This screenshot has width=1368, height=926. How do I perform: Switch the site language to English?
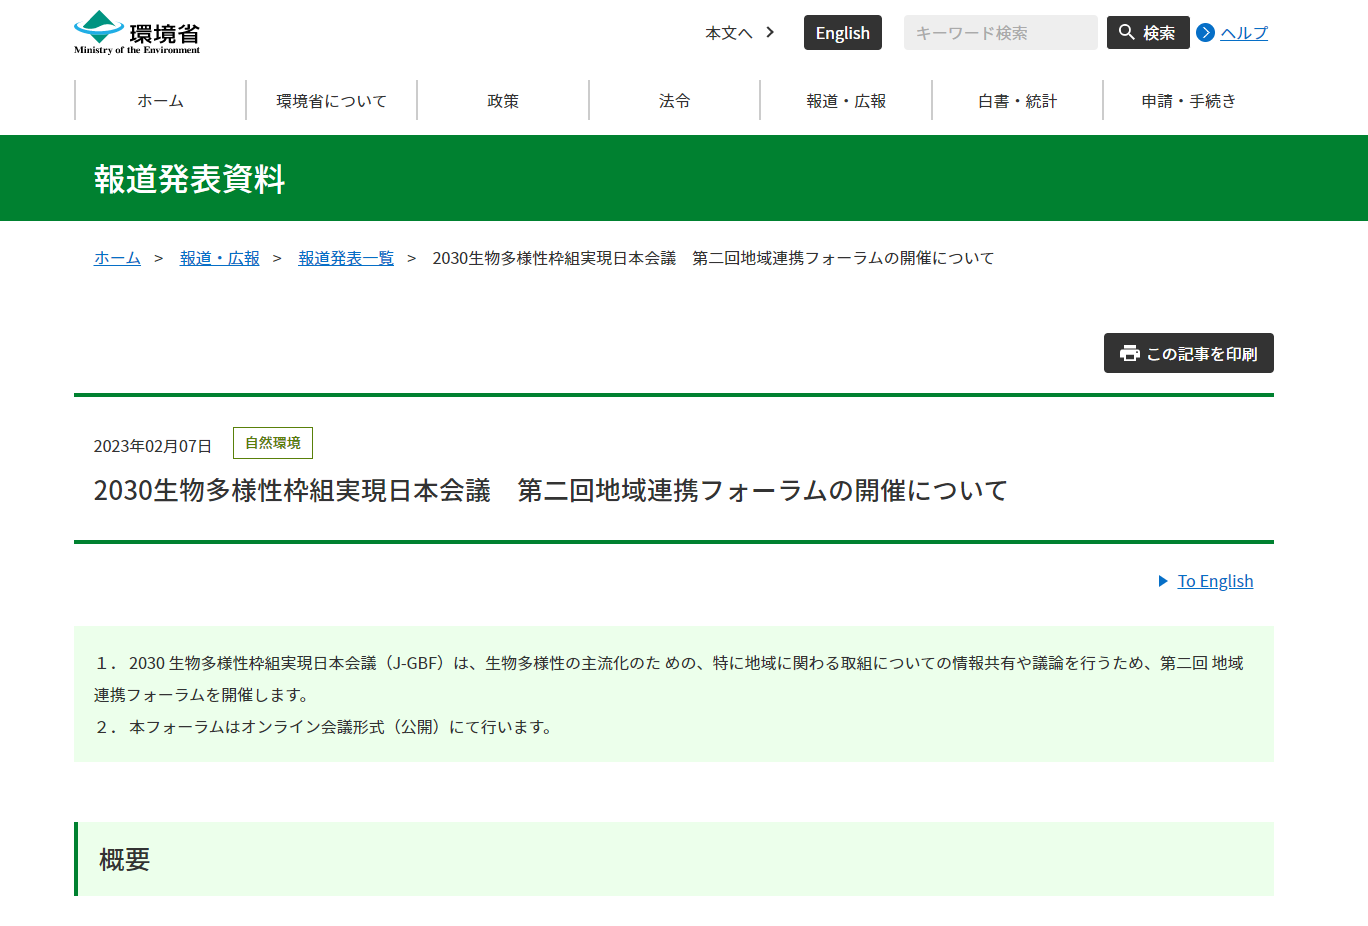[x=842, y=33]
